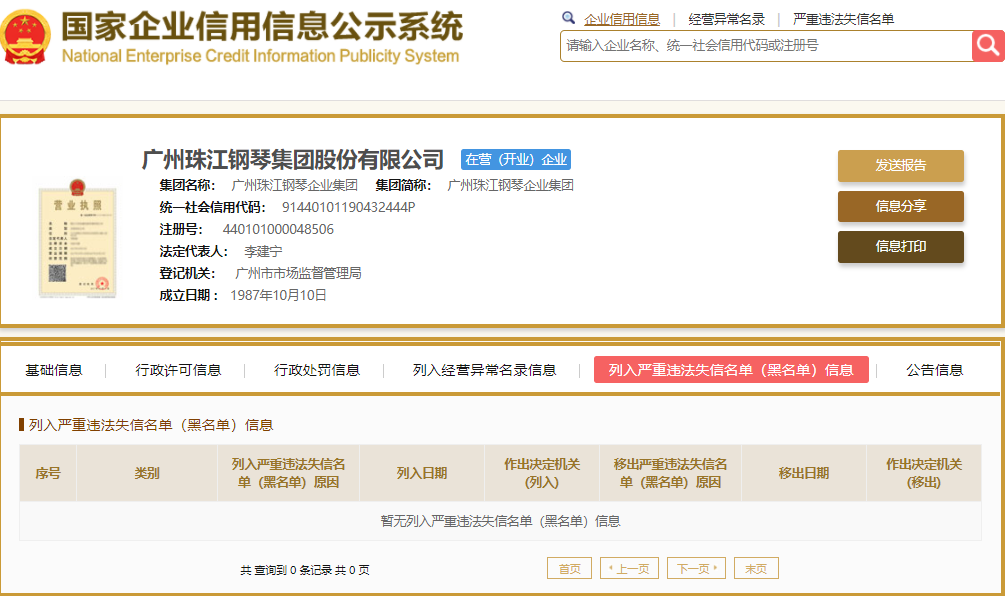This screenshot has height=596, width=1005.
Task: Click the red search magnifier button
Action: point(987,45)
